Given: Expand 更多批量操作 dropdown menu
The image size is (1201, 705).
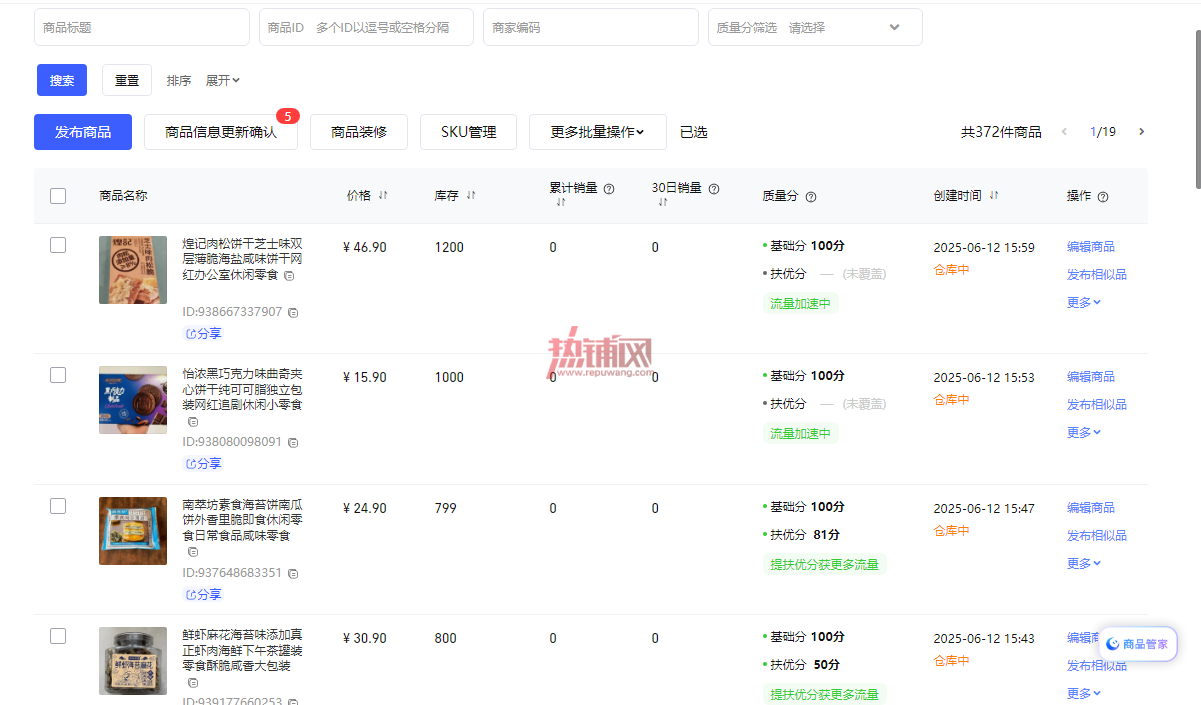Looking at the screenshot, I should click(x=598, y=132).
